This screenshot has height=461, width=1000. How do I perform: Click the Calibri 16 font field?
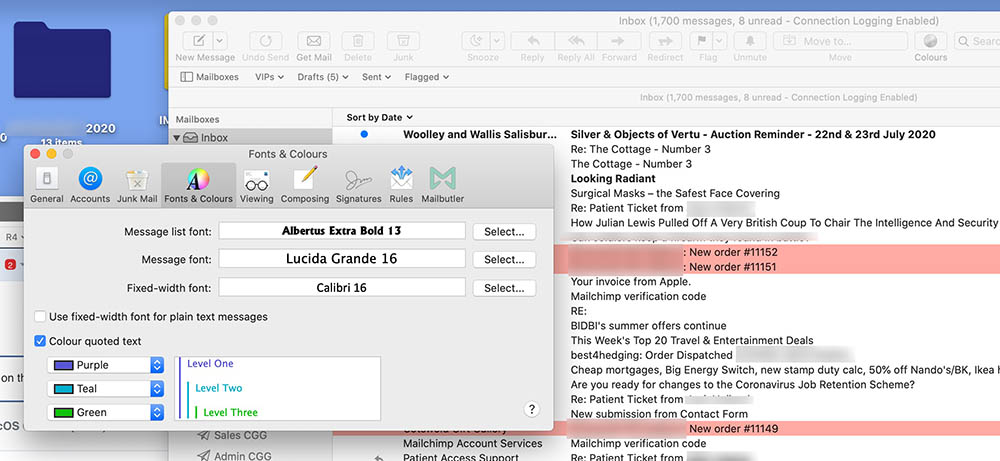342,288
